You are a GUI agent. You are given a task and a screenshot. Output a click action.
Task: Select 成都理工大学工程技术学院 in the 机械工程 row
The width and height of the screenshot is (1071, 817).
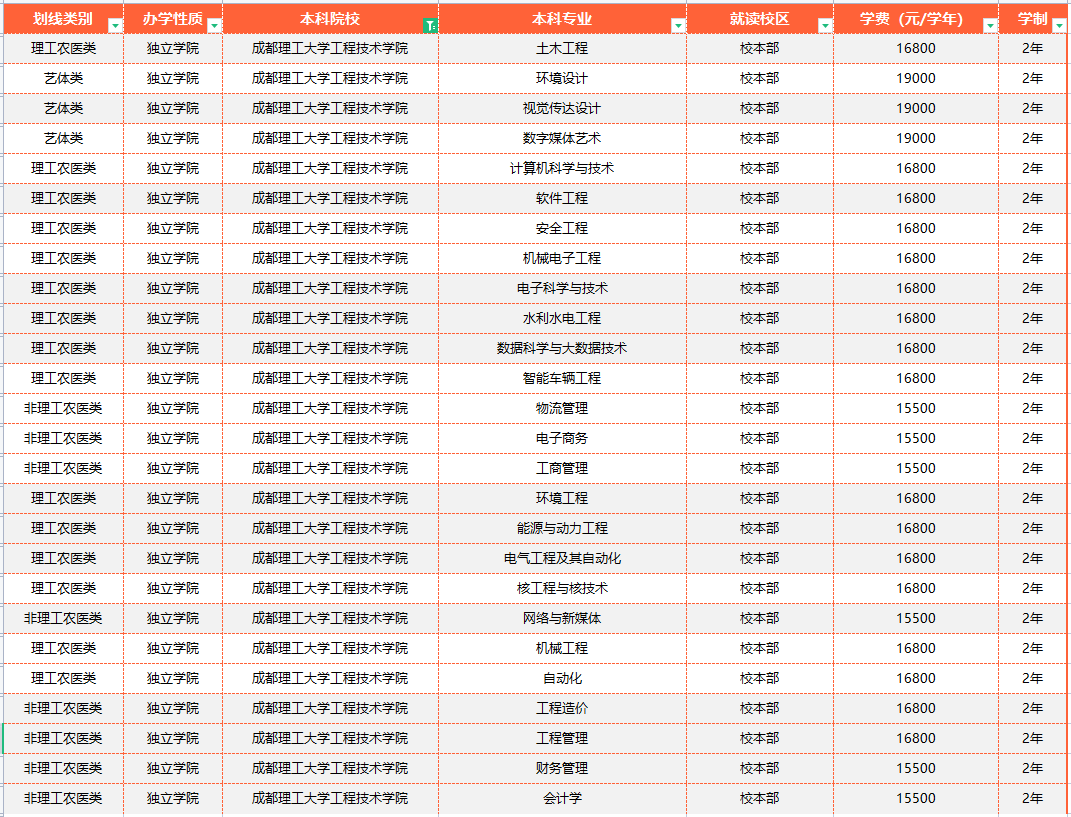(x=330, y=649)
